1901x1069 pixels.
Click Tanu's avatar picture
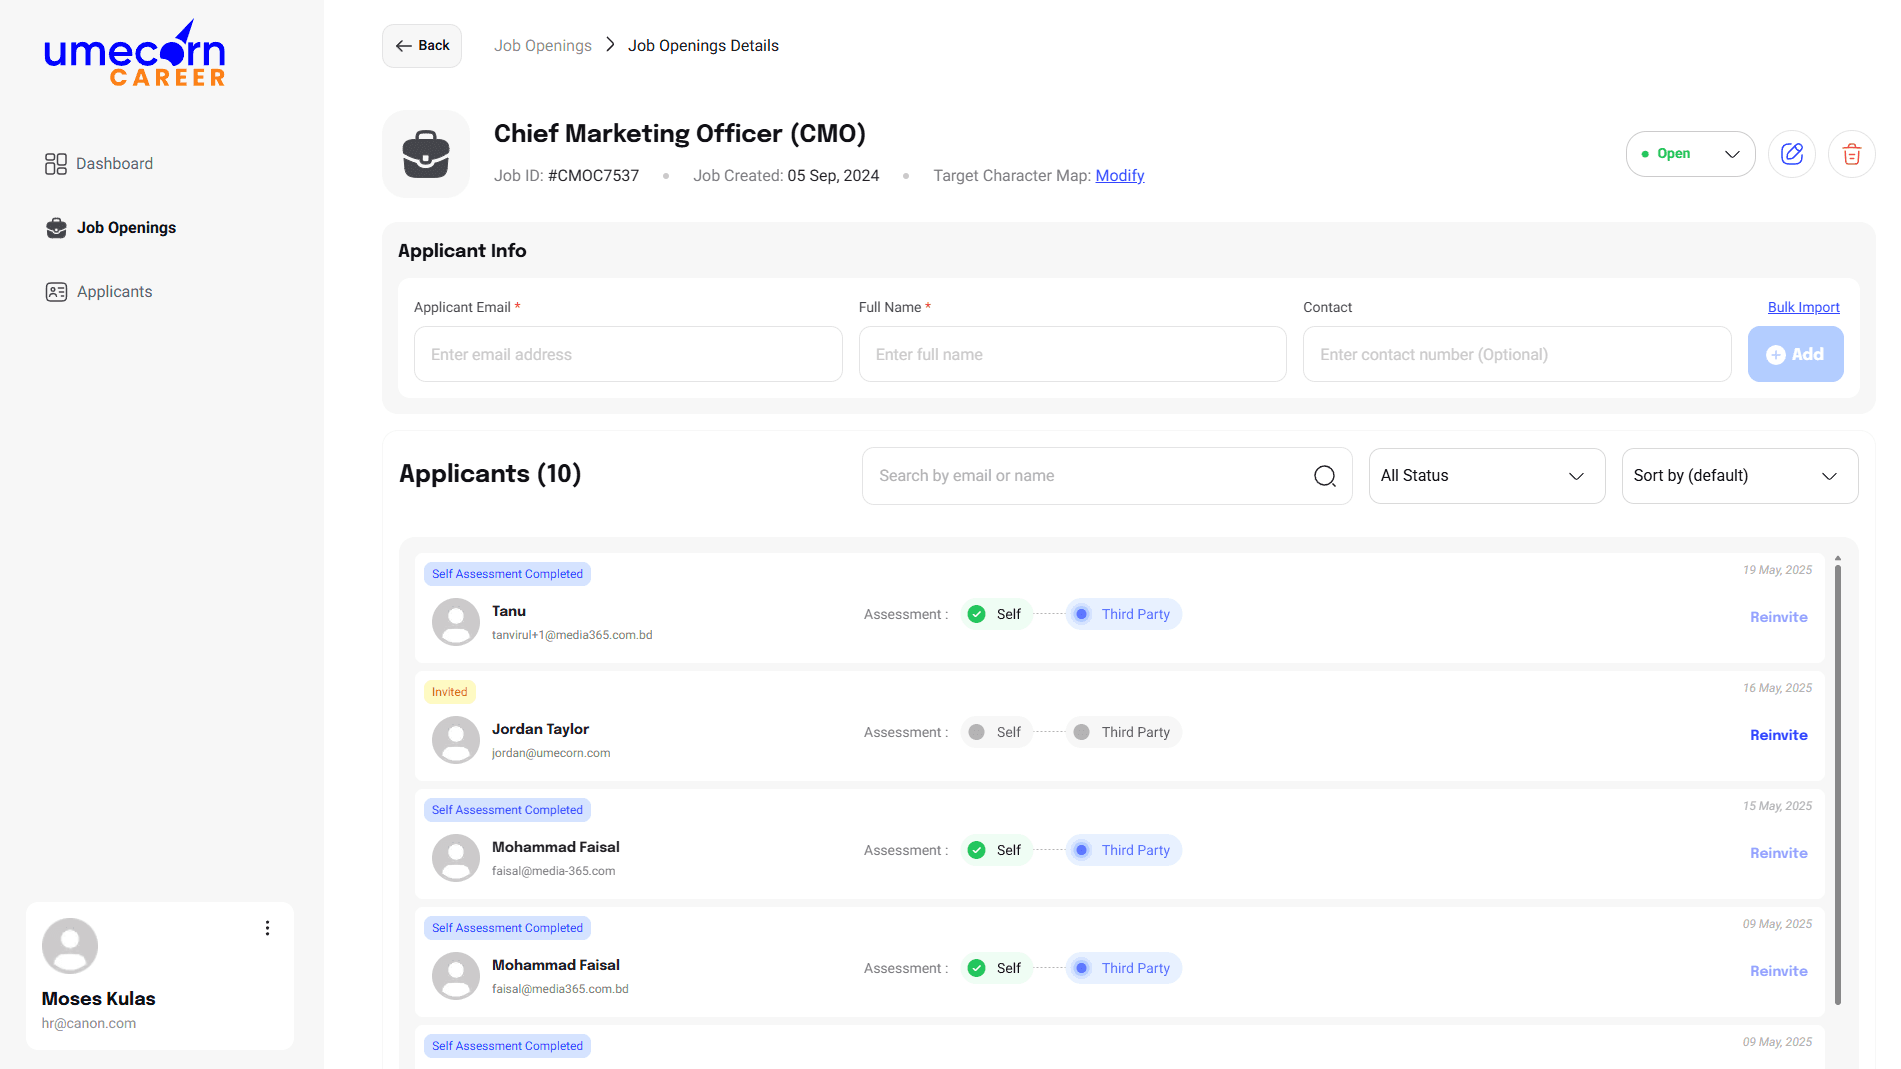(x=456, y=622)
